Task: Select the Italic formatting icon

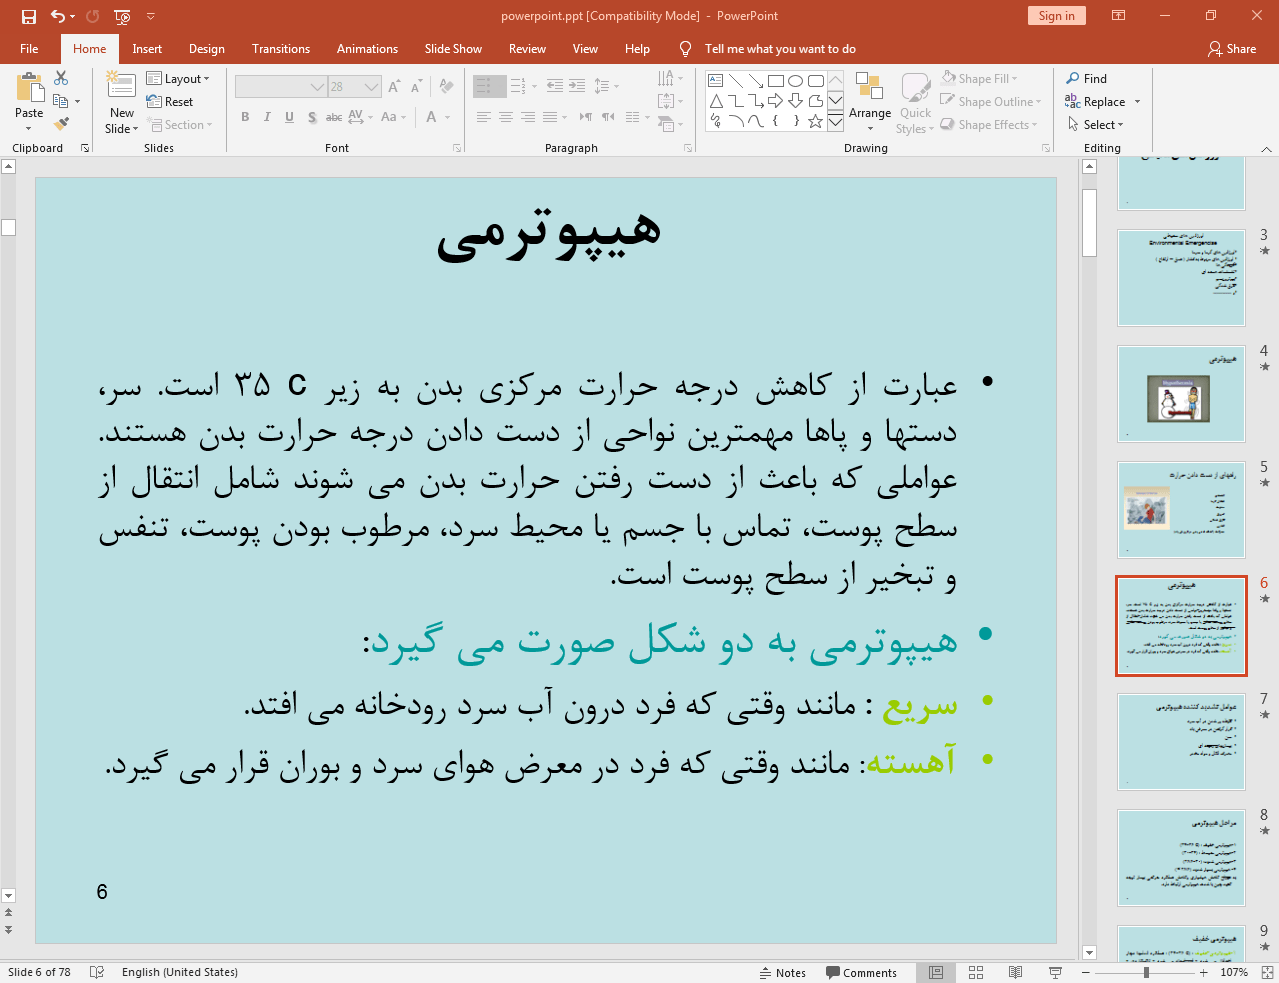Action: 267,117
